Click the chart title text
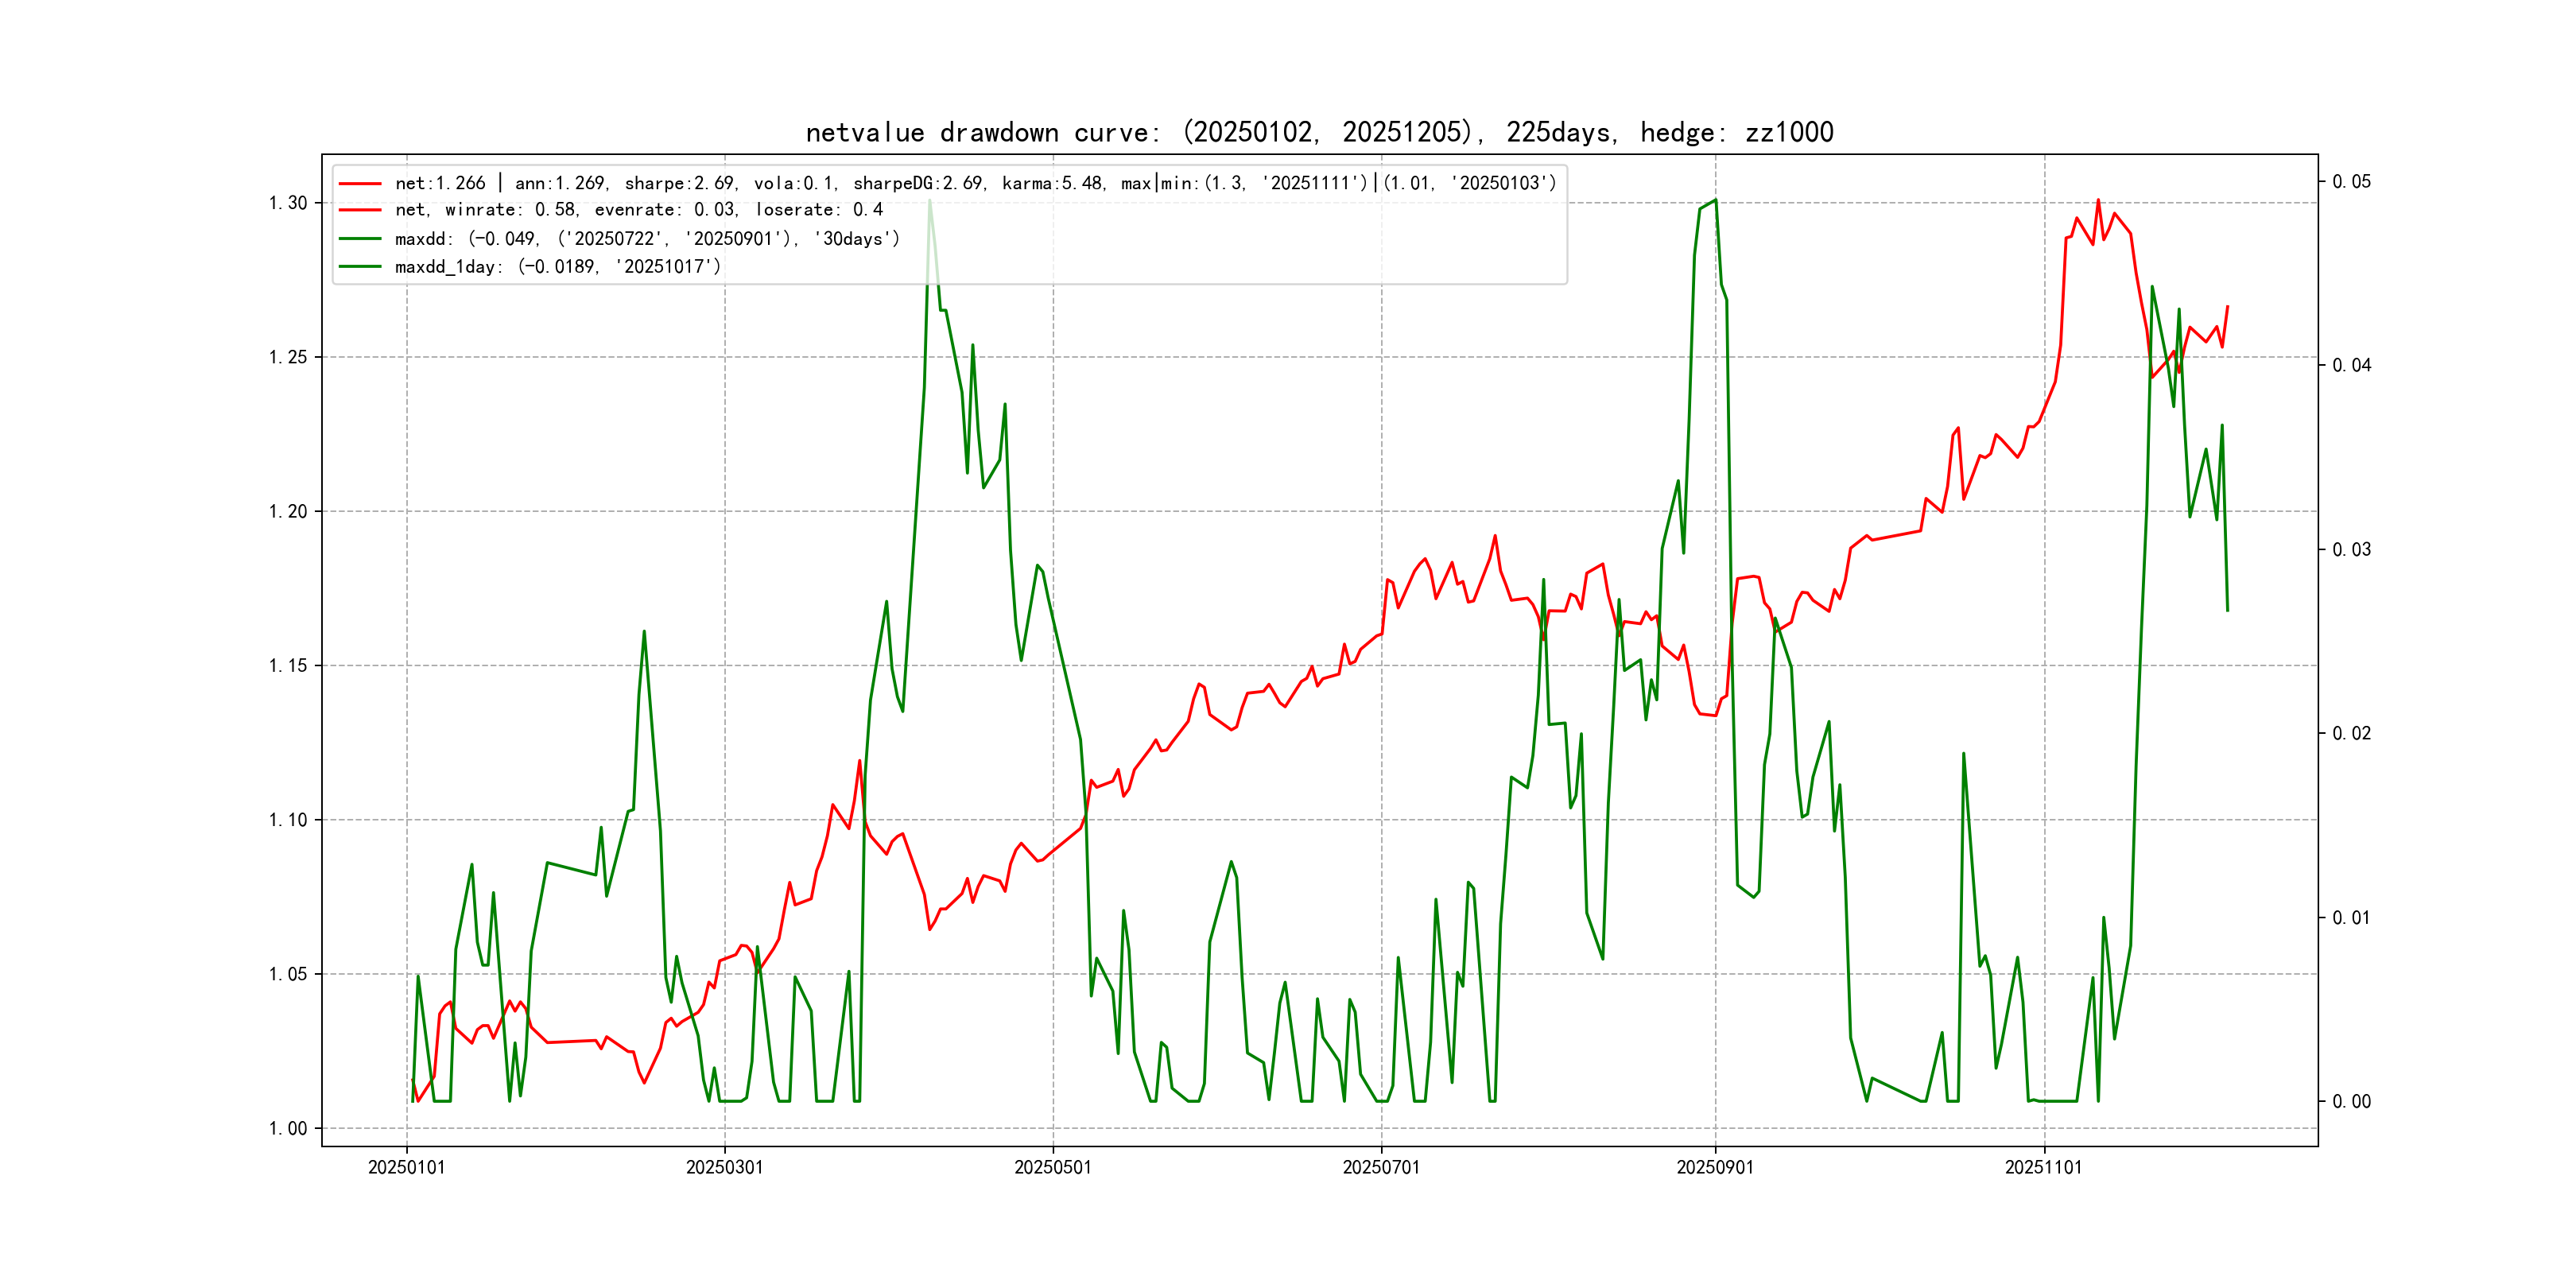Viewport: 2576px width, 1288px height. (1319, 132)
